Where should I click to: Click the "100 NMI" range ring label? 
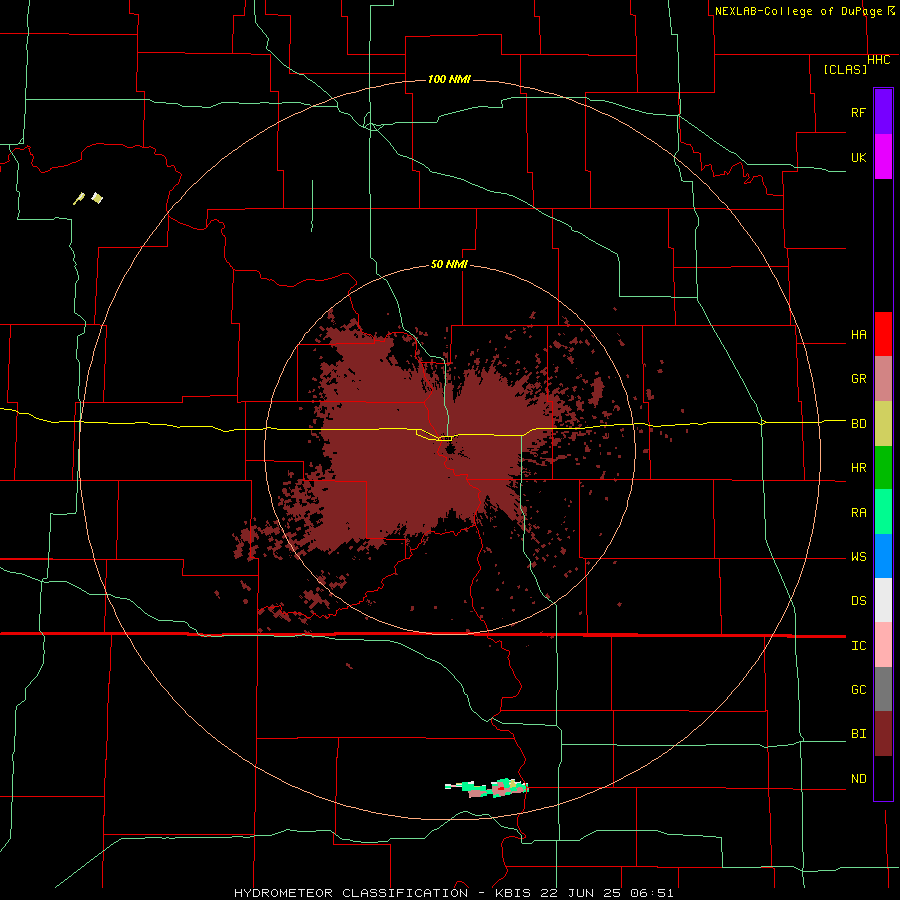(x=449, y=79)
